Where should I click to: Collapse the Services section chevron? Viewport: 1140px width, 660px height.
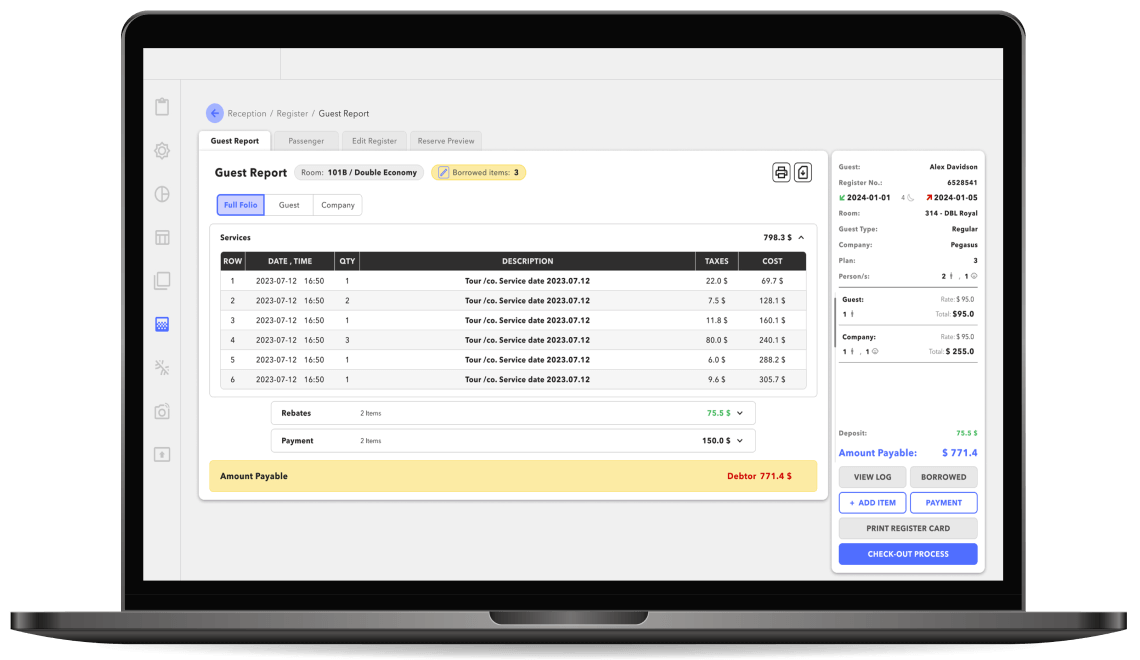[801, 238]
